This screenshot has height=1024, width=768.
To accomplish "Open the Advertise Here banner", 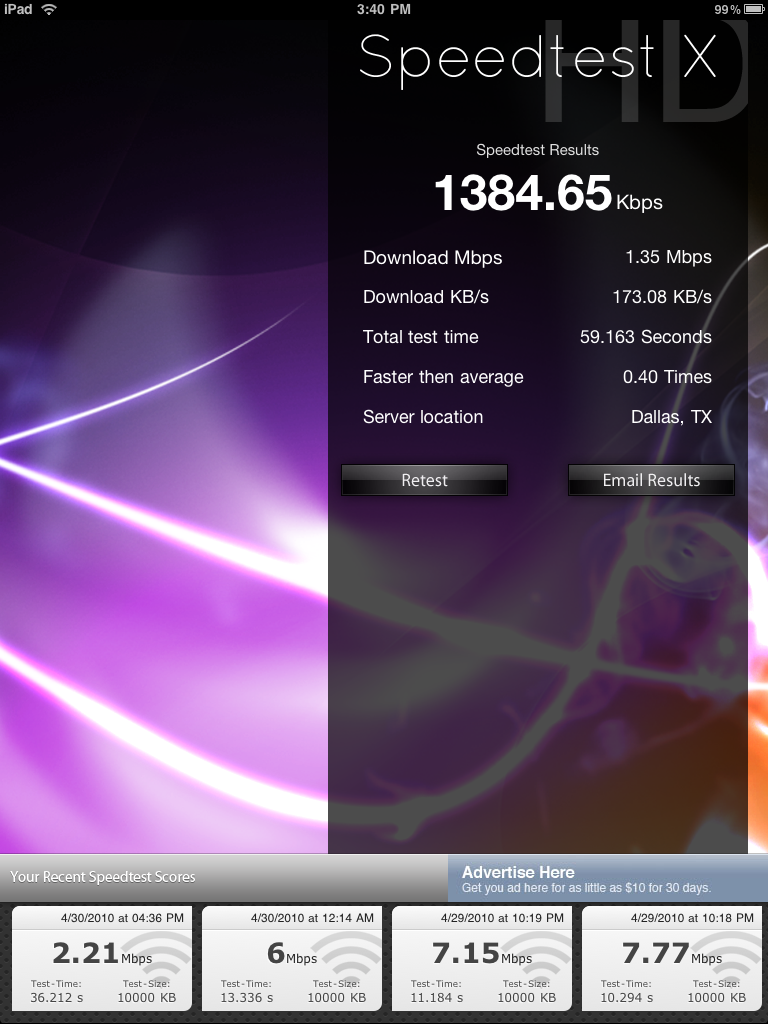I will (608, 879).
